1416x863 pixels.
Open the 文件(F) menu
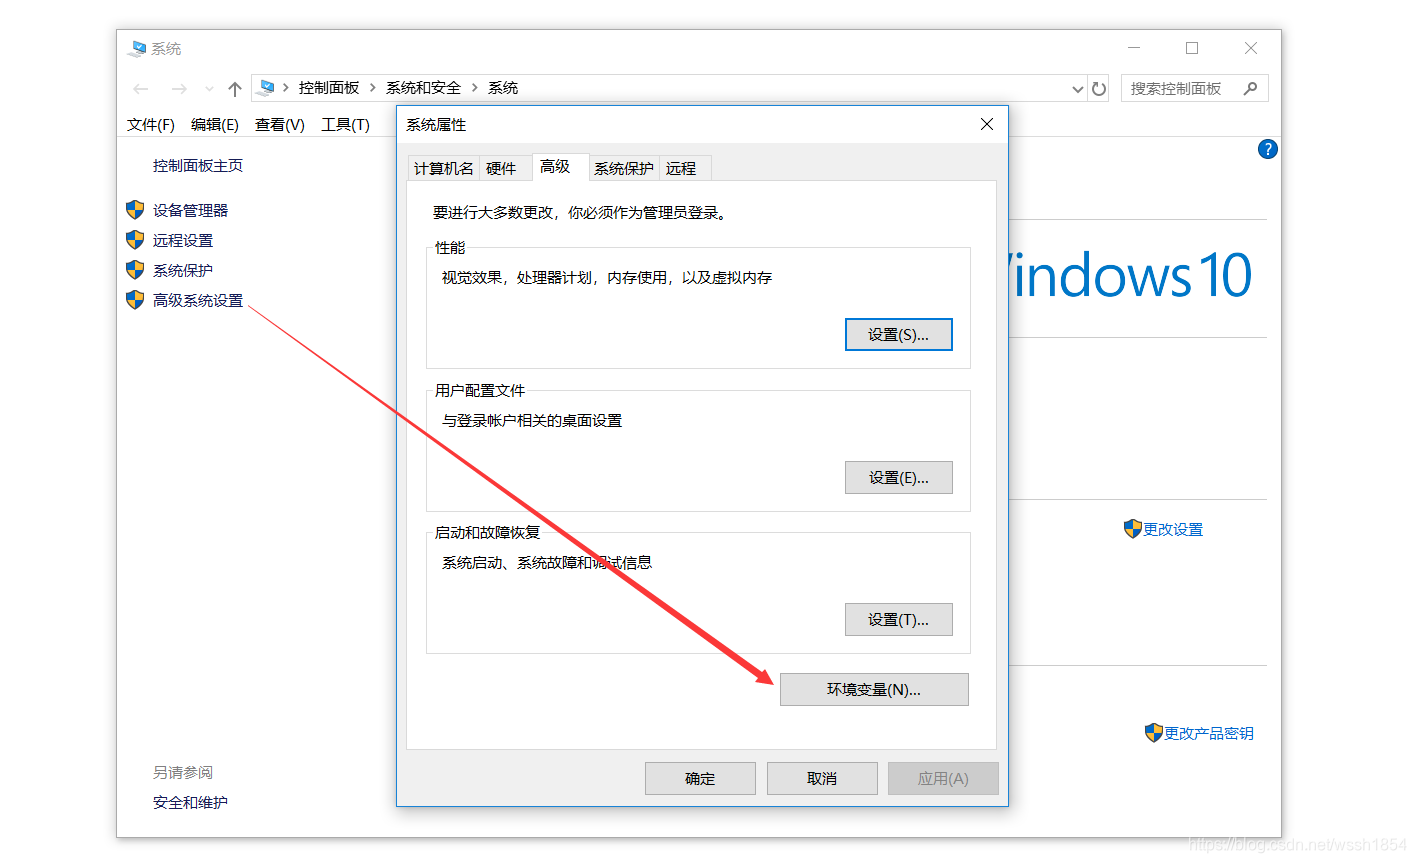coord(151,125)
